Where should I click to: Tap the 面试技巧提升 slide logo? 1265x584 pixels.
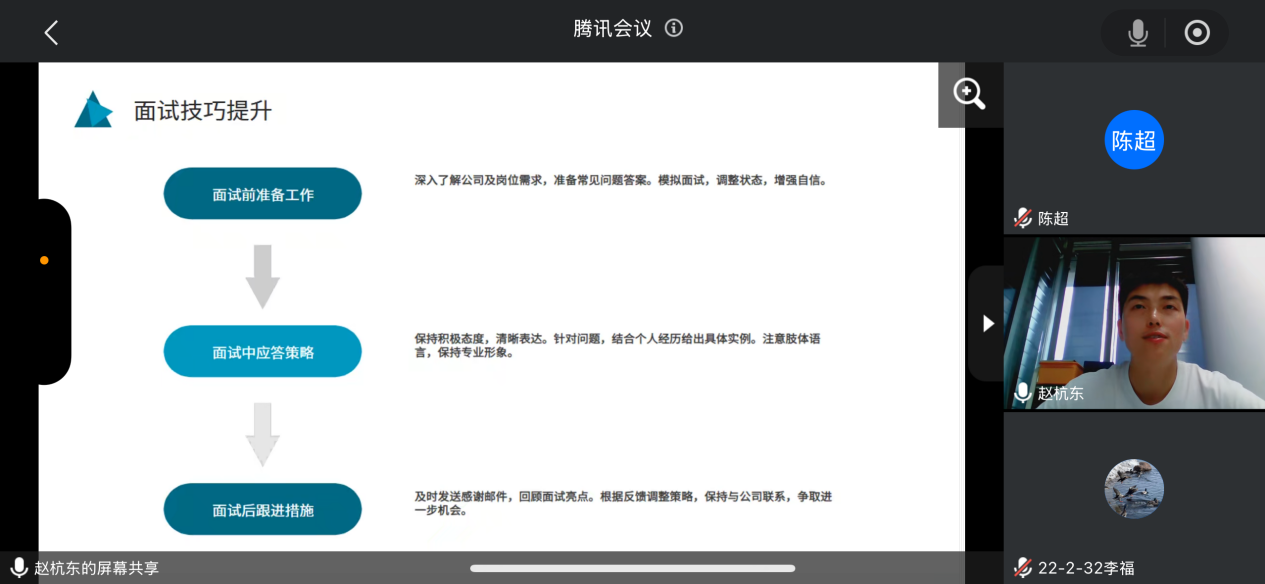(93, 110)
